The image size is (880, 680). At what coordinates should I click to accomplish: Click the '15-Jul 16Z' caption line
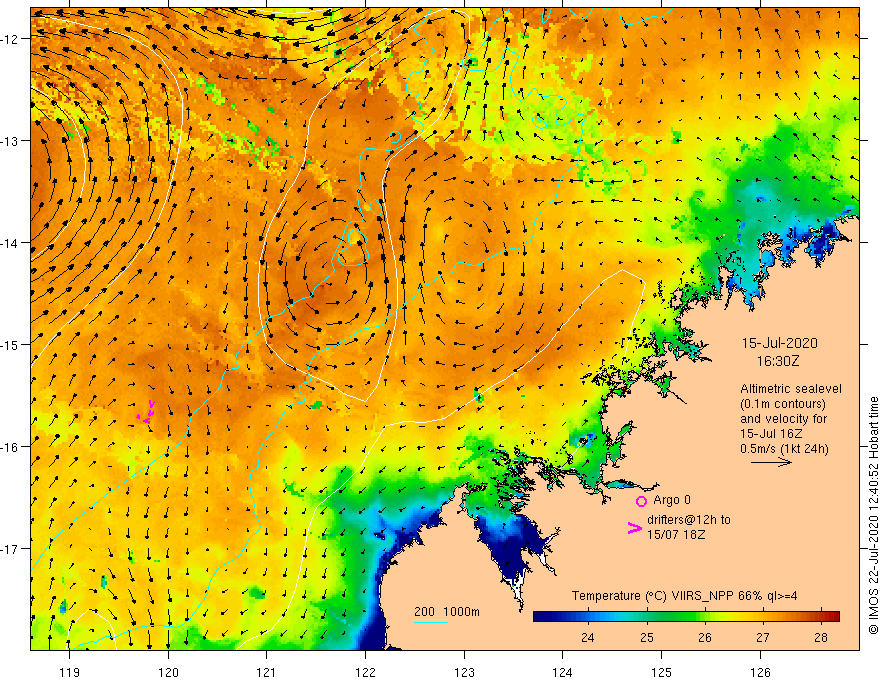(x=771, y=434)
